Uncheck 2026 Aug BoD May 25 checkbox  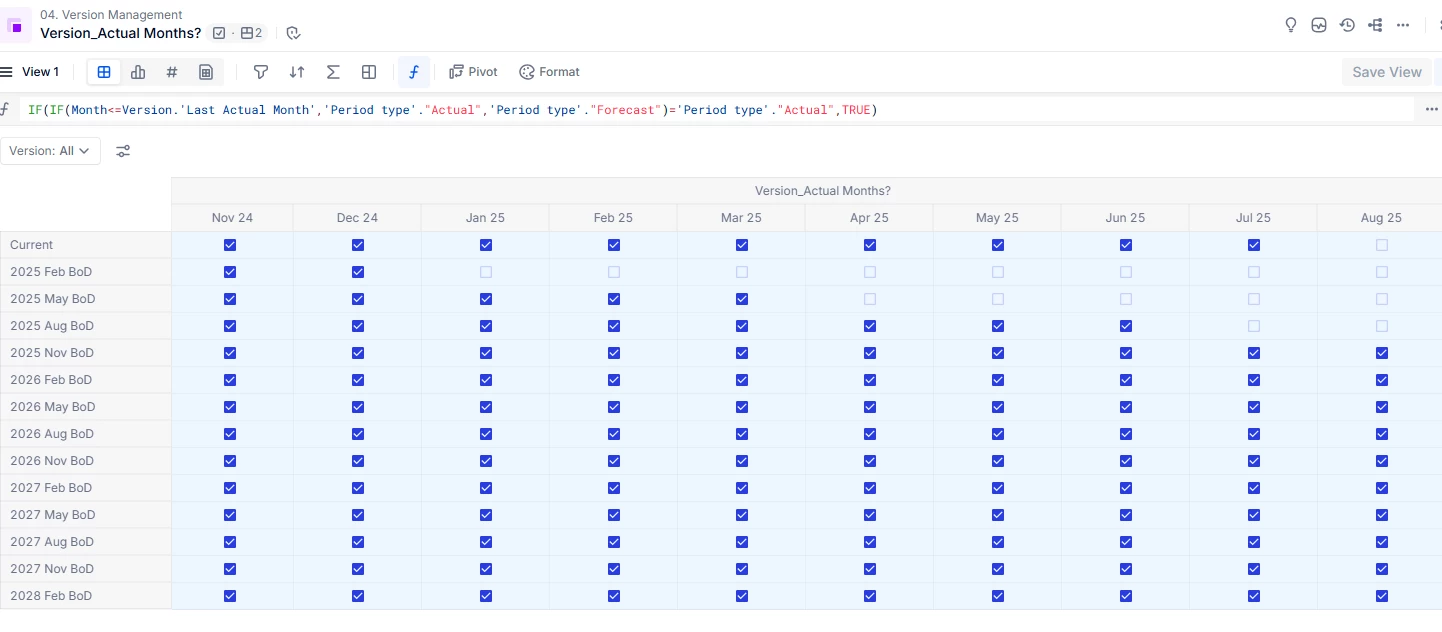tap(998, 434)
